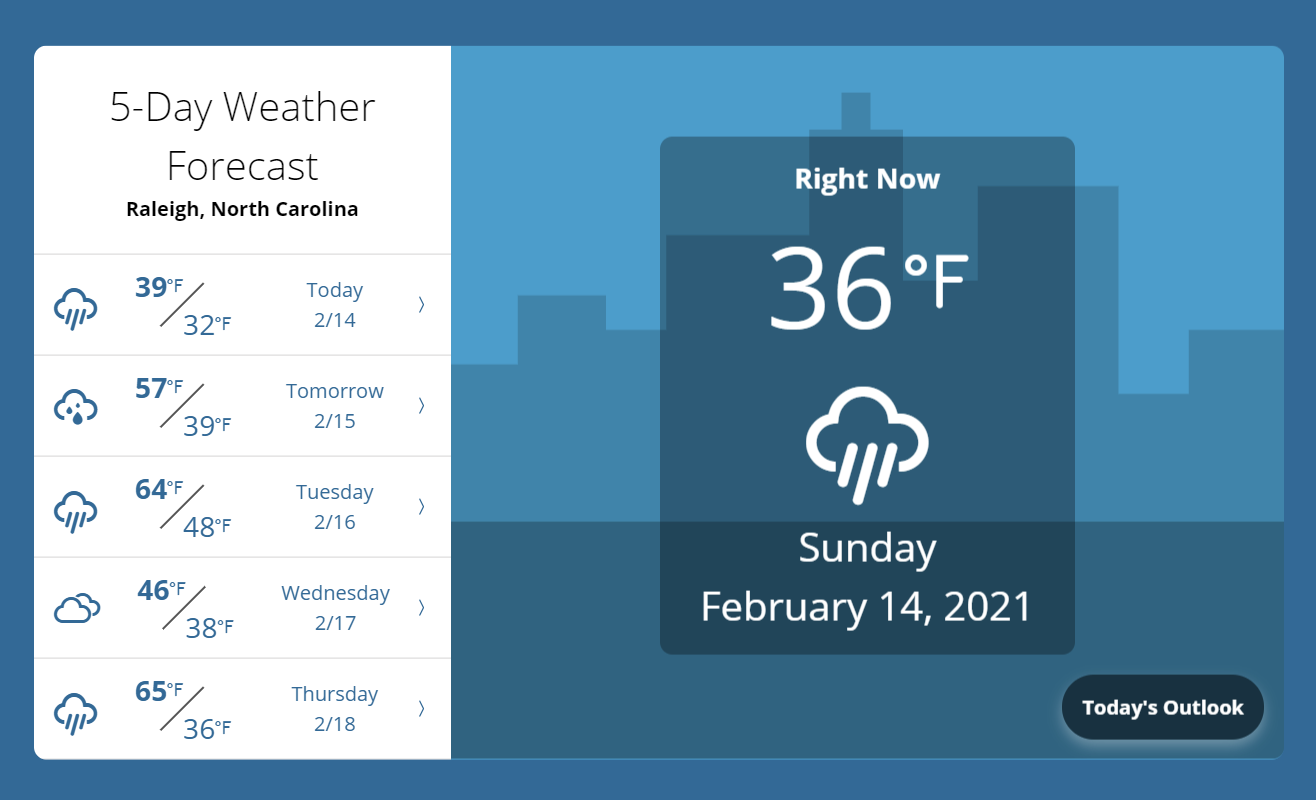The width and height of the screenshot is (1316, 800).
Task: Select the 5-Day Weather Forecast title
Action: coord(242,137)
